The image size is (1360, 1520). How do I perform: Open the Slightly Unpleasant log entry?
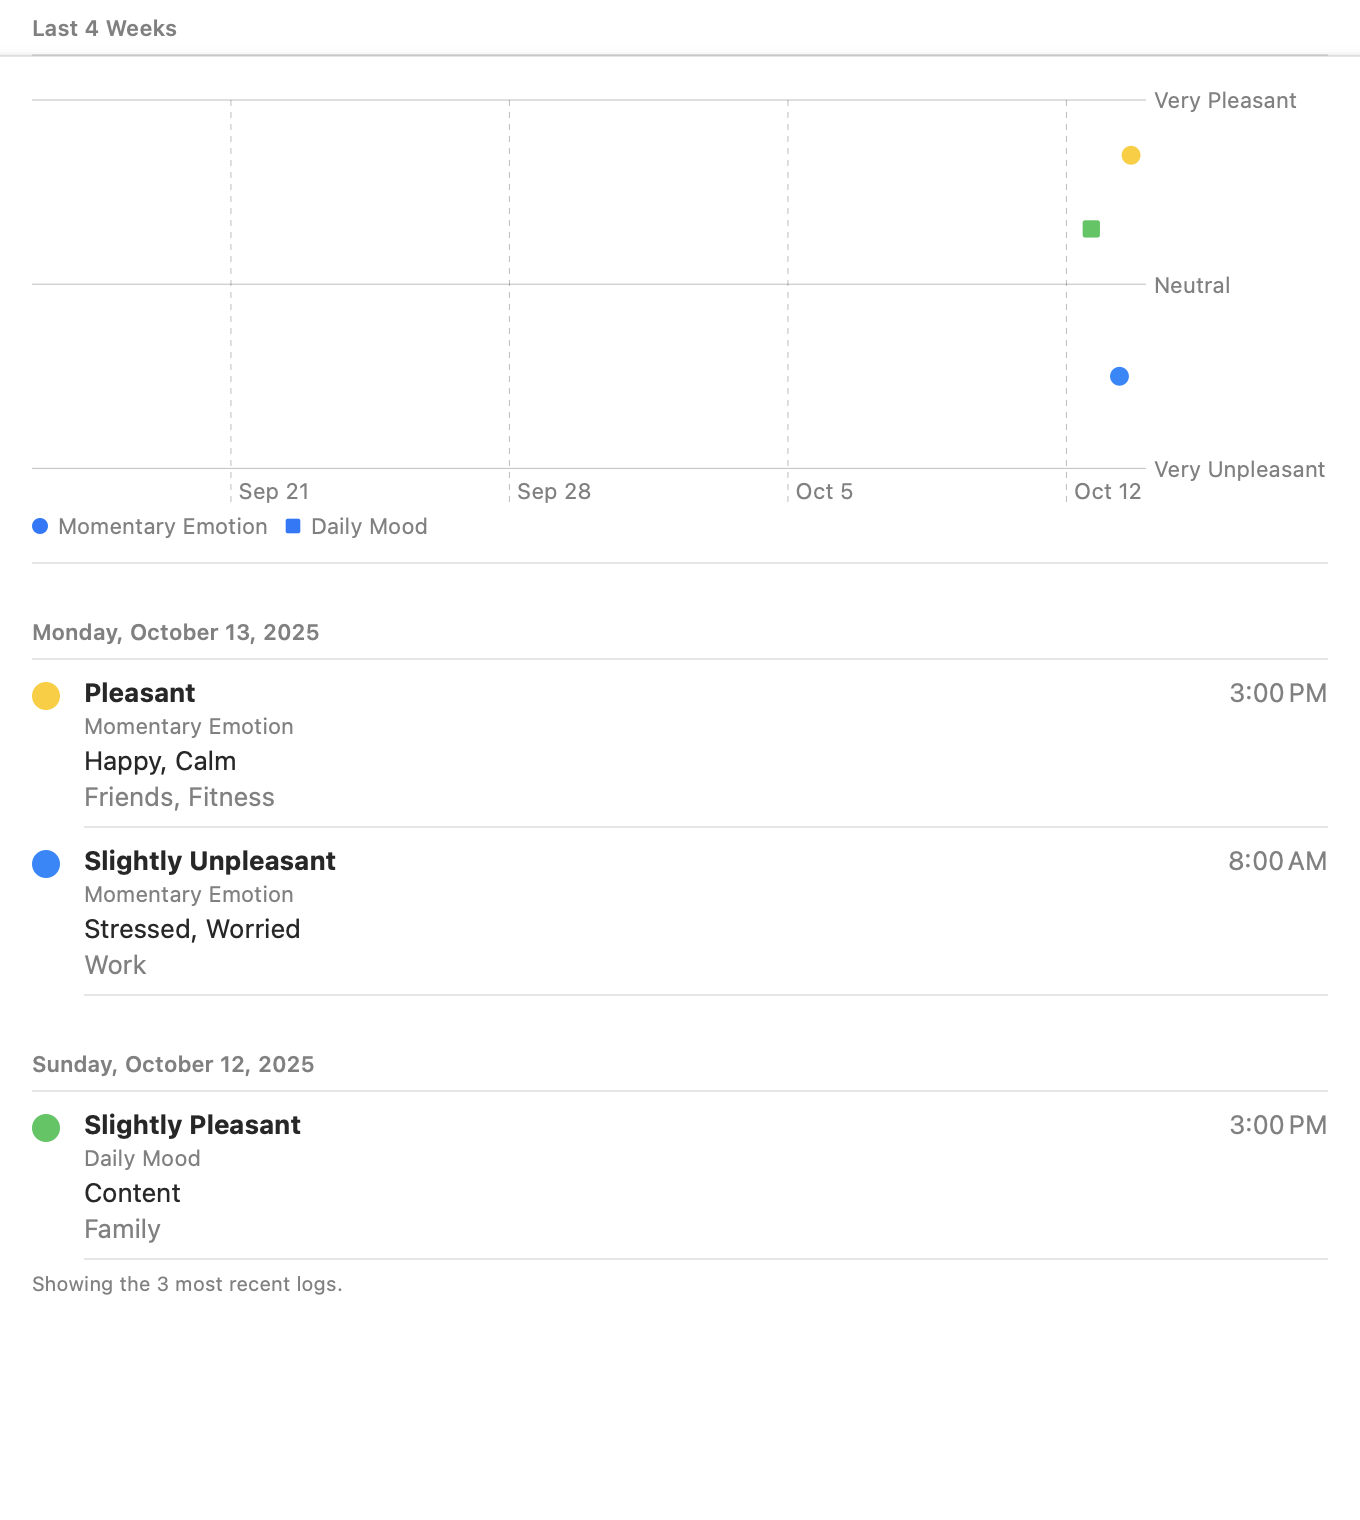pyautogui.click(x=680, y=911)
